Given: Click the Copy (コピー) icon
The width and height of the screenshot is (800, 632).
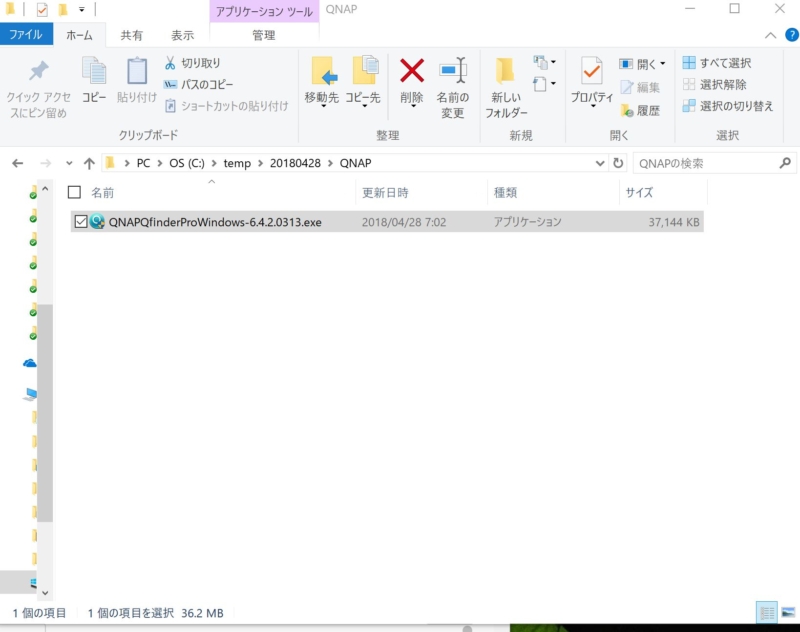Looking at the screenshot, I should tap(94, 70).
